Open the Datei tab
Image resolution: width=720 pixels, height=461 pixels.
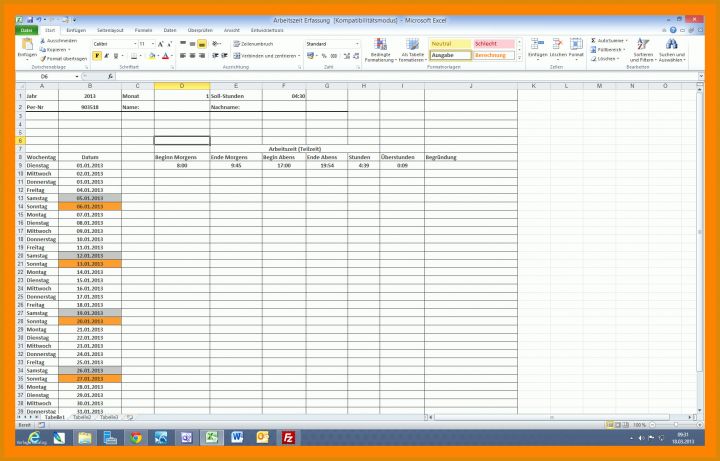(27, 30)
